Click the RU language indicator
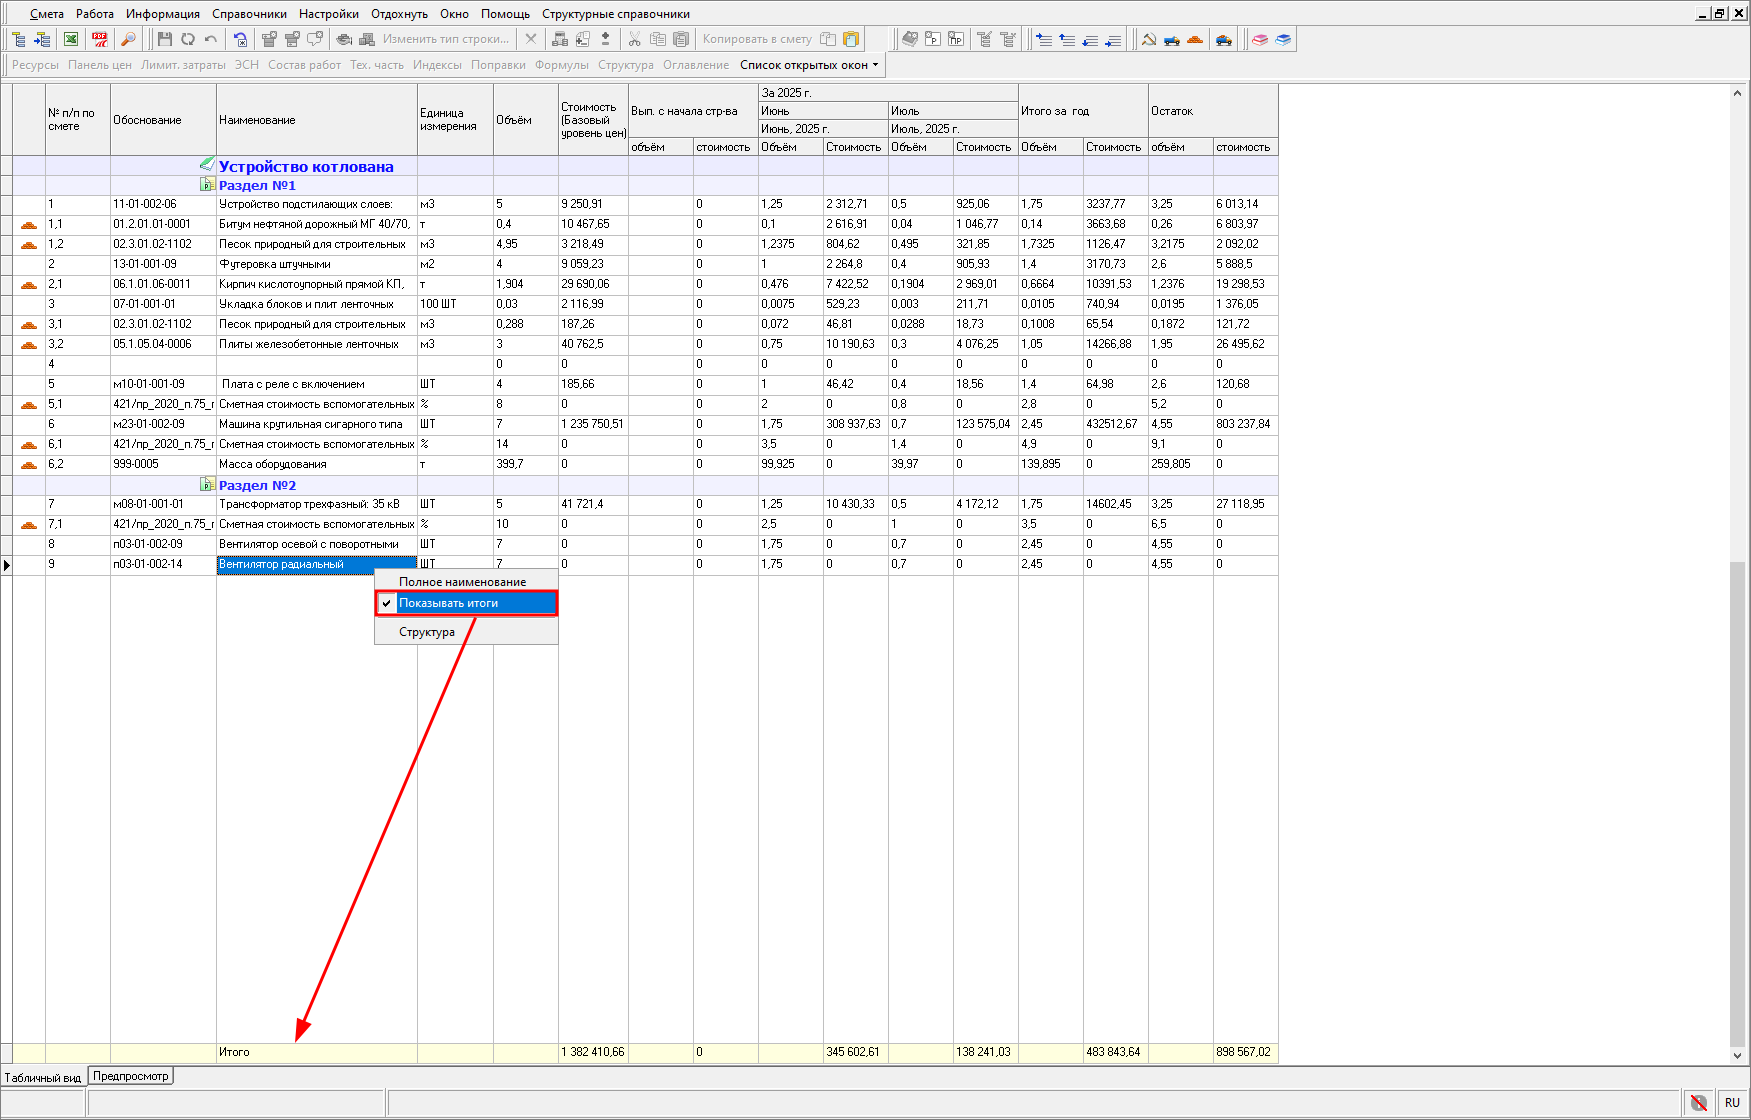Viewport: 1751px width, 1120px height. (x=1732, y=1103)
